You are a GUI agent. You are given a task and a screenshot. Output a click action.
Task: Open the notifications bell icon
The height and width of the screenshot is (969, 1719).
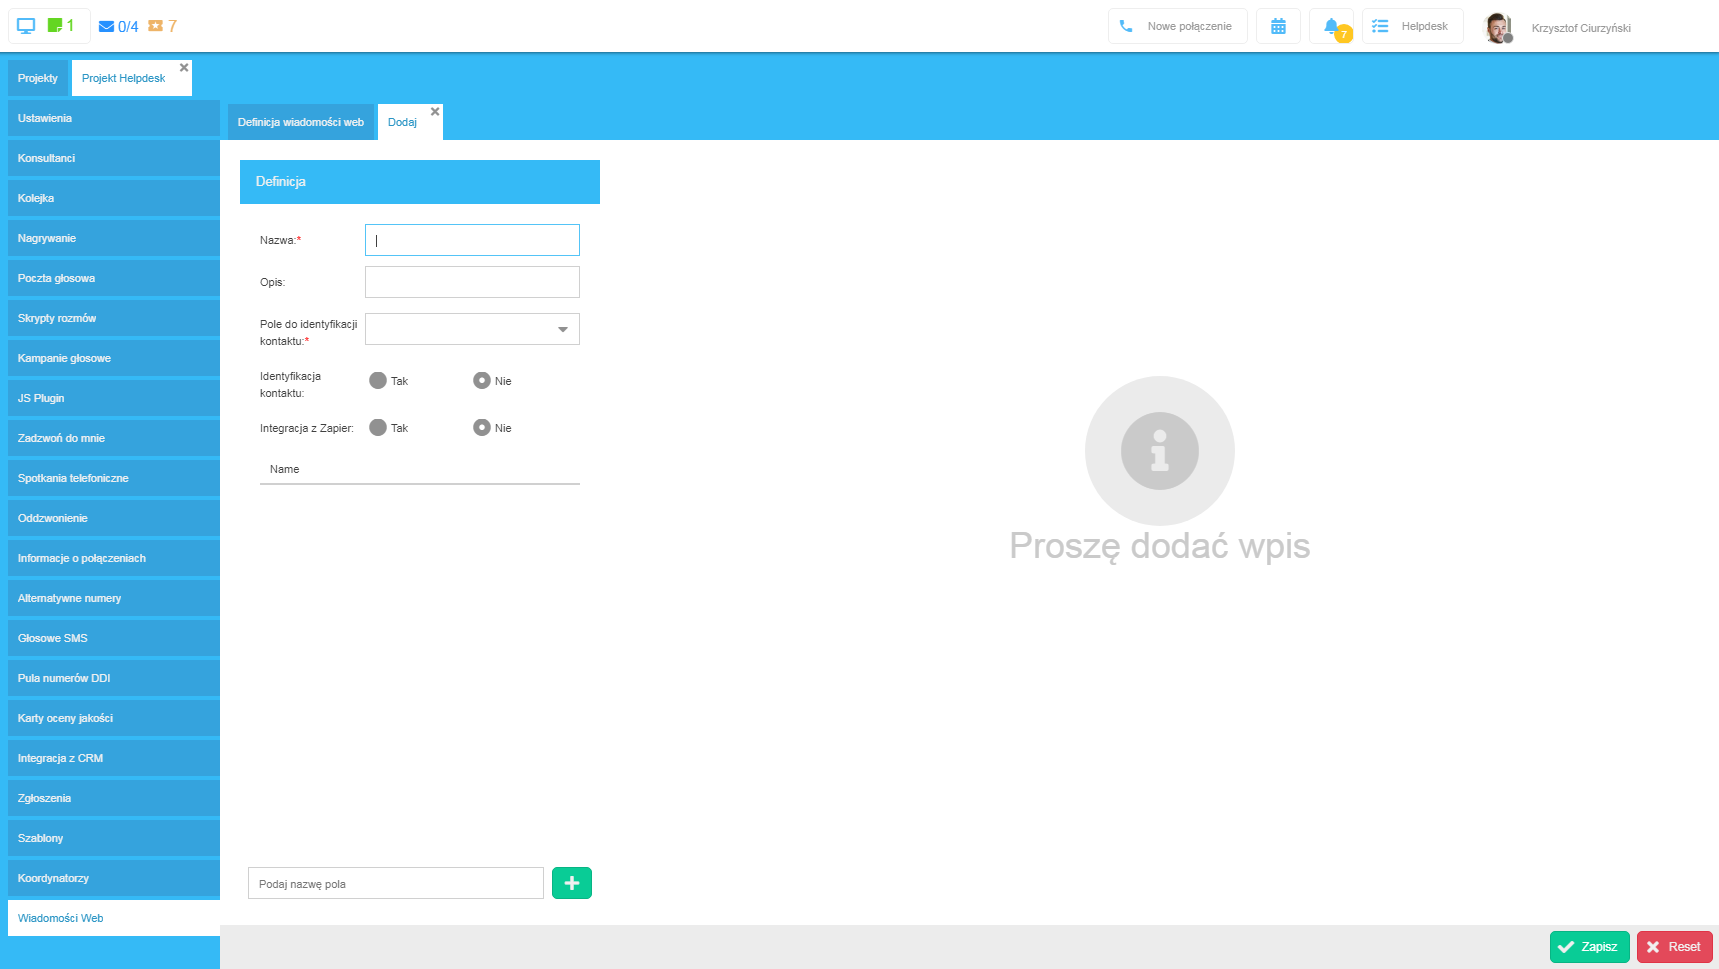pos(1331,26)
